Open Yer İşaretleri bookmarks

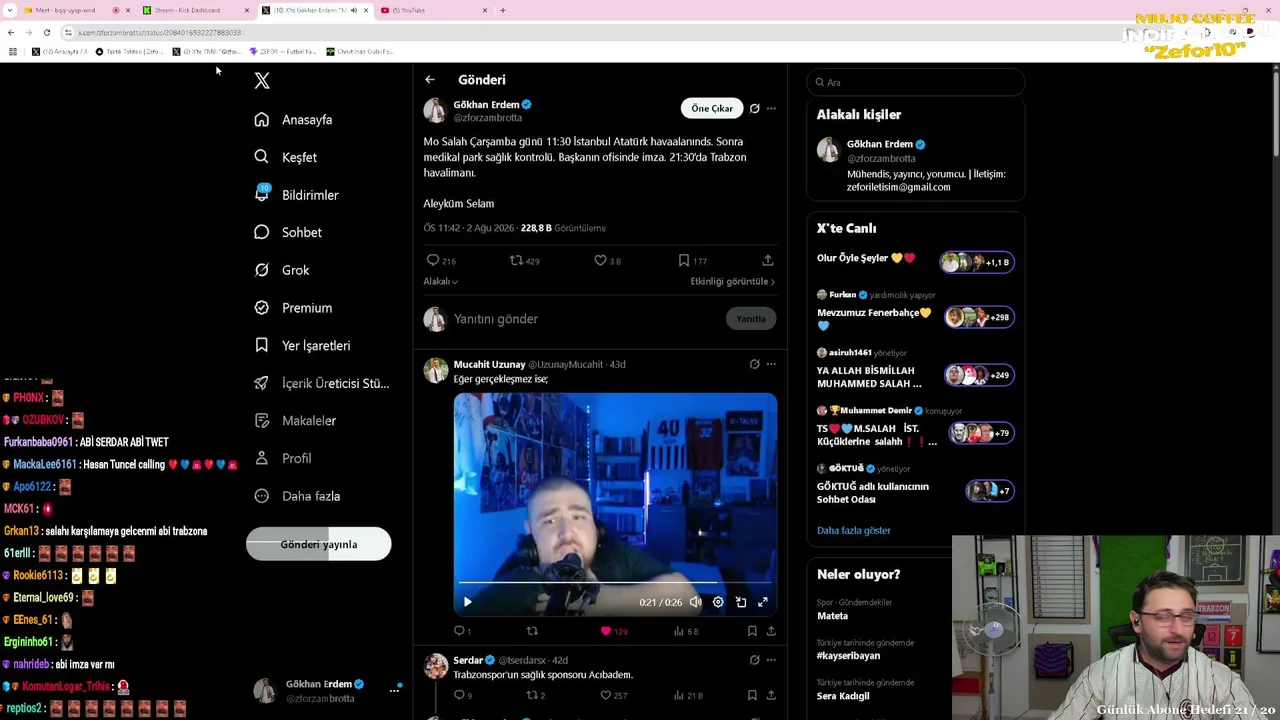click(302, 345)
